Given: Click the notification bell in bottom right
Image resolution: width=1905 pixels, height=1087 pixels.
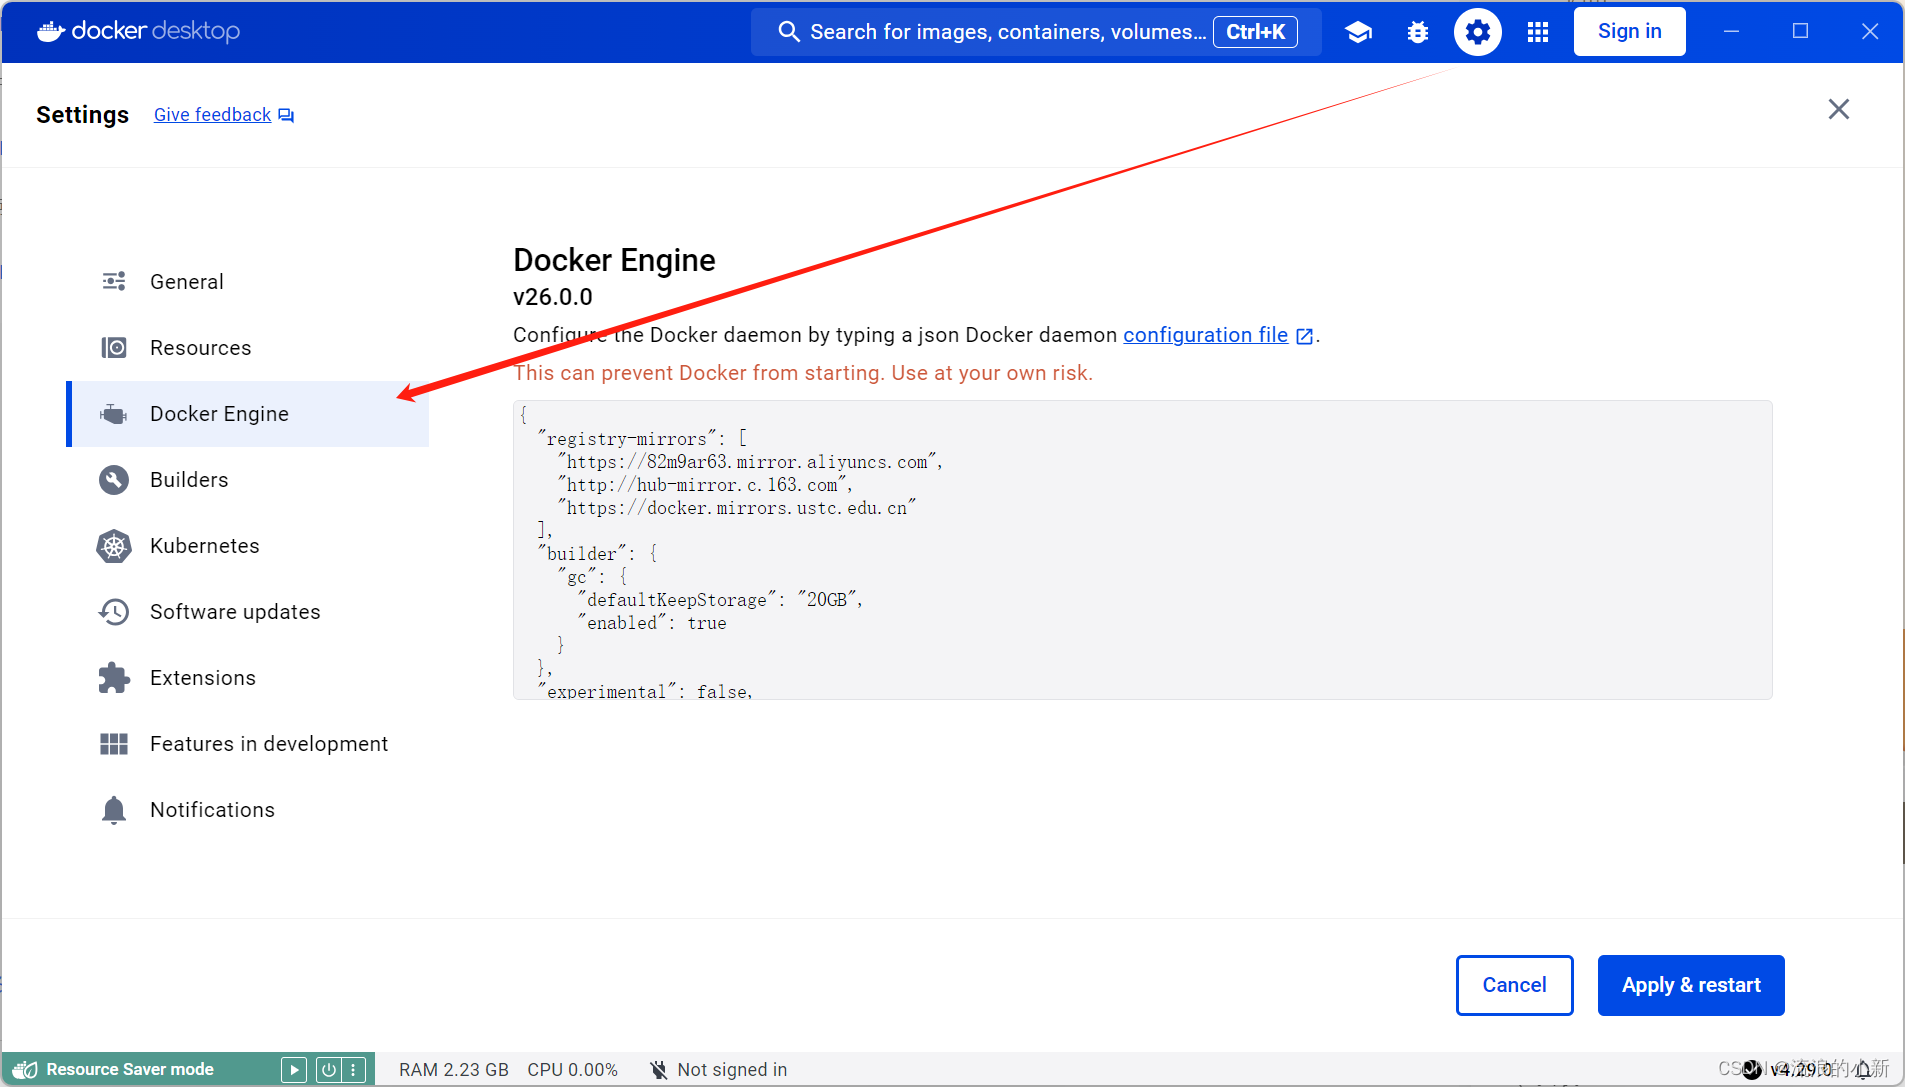Looking at the screenshot, I should [x=1862, y=1069].
